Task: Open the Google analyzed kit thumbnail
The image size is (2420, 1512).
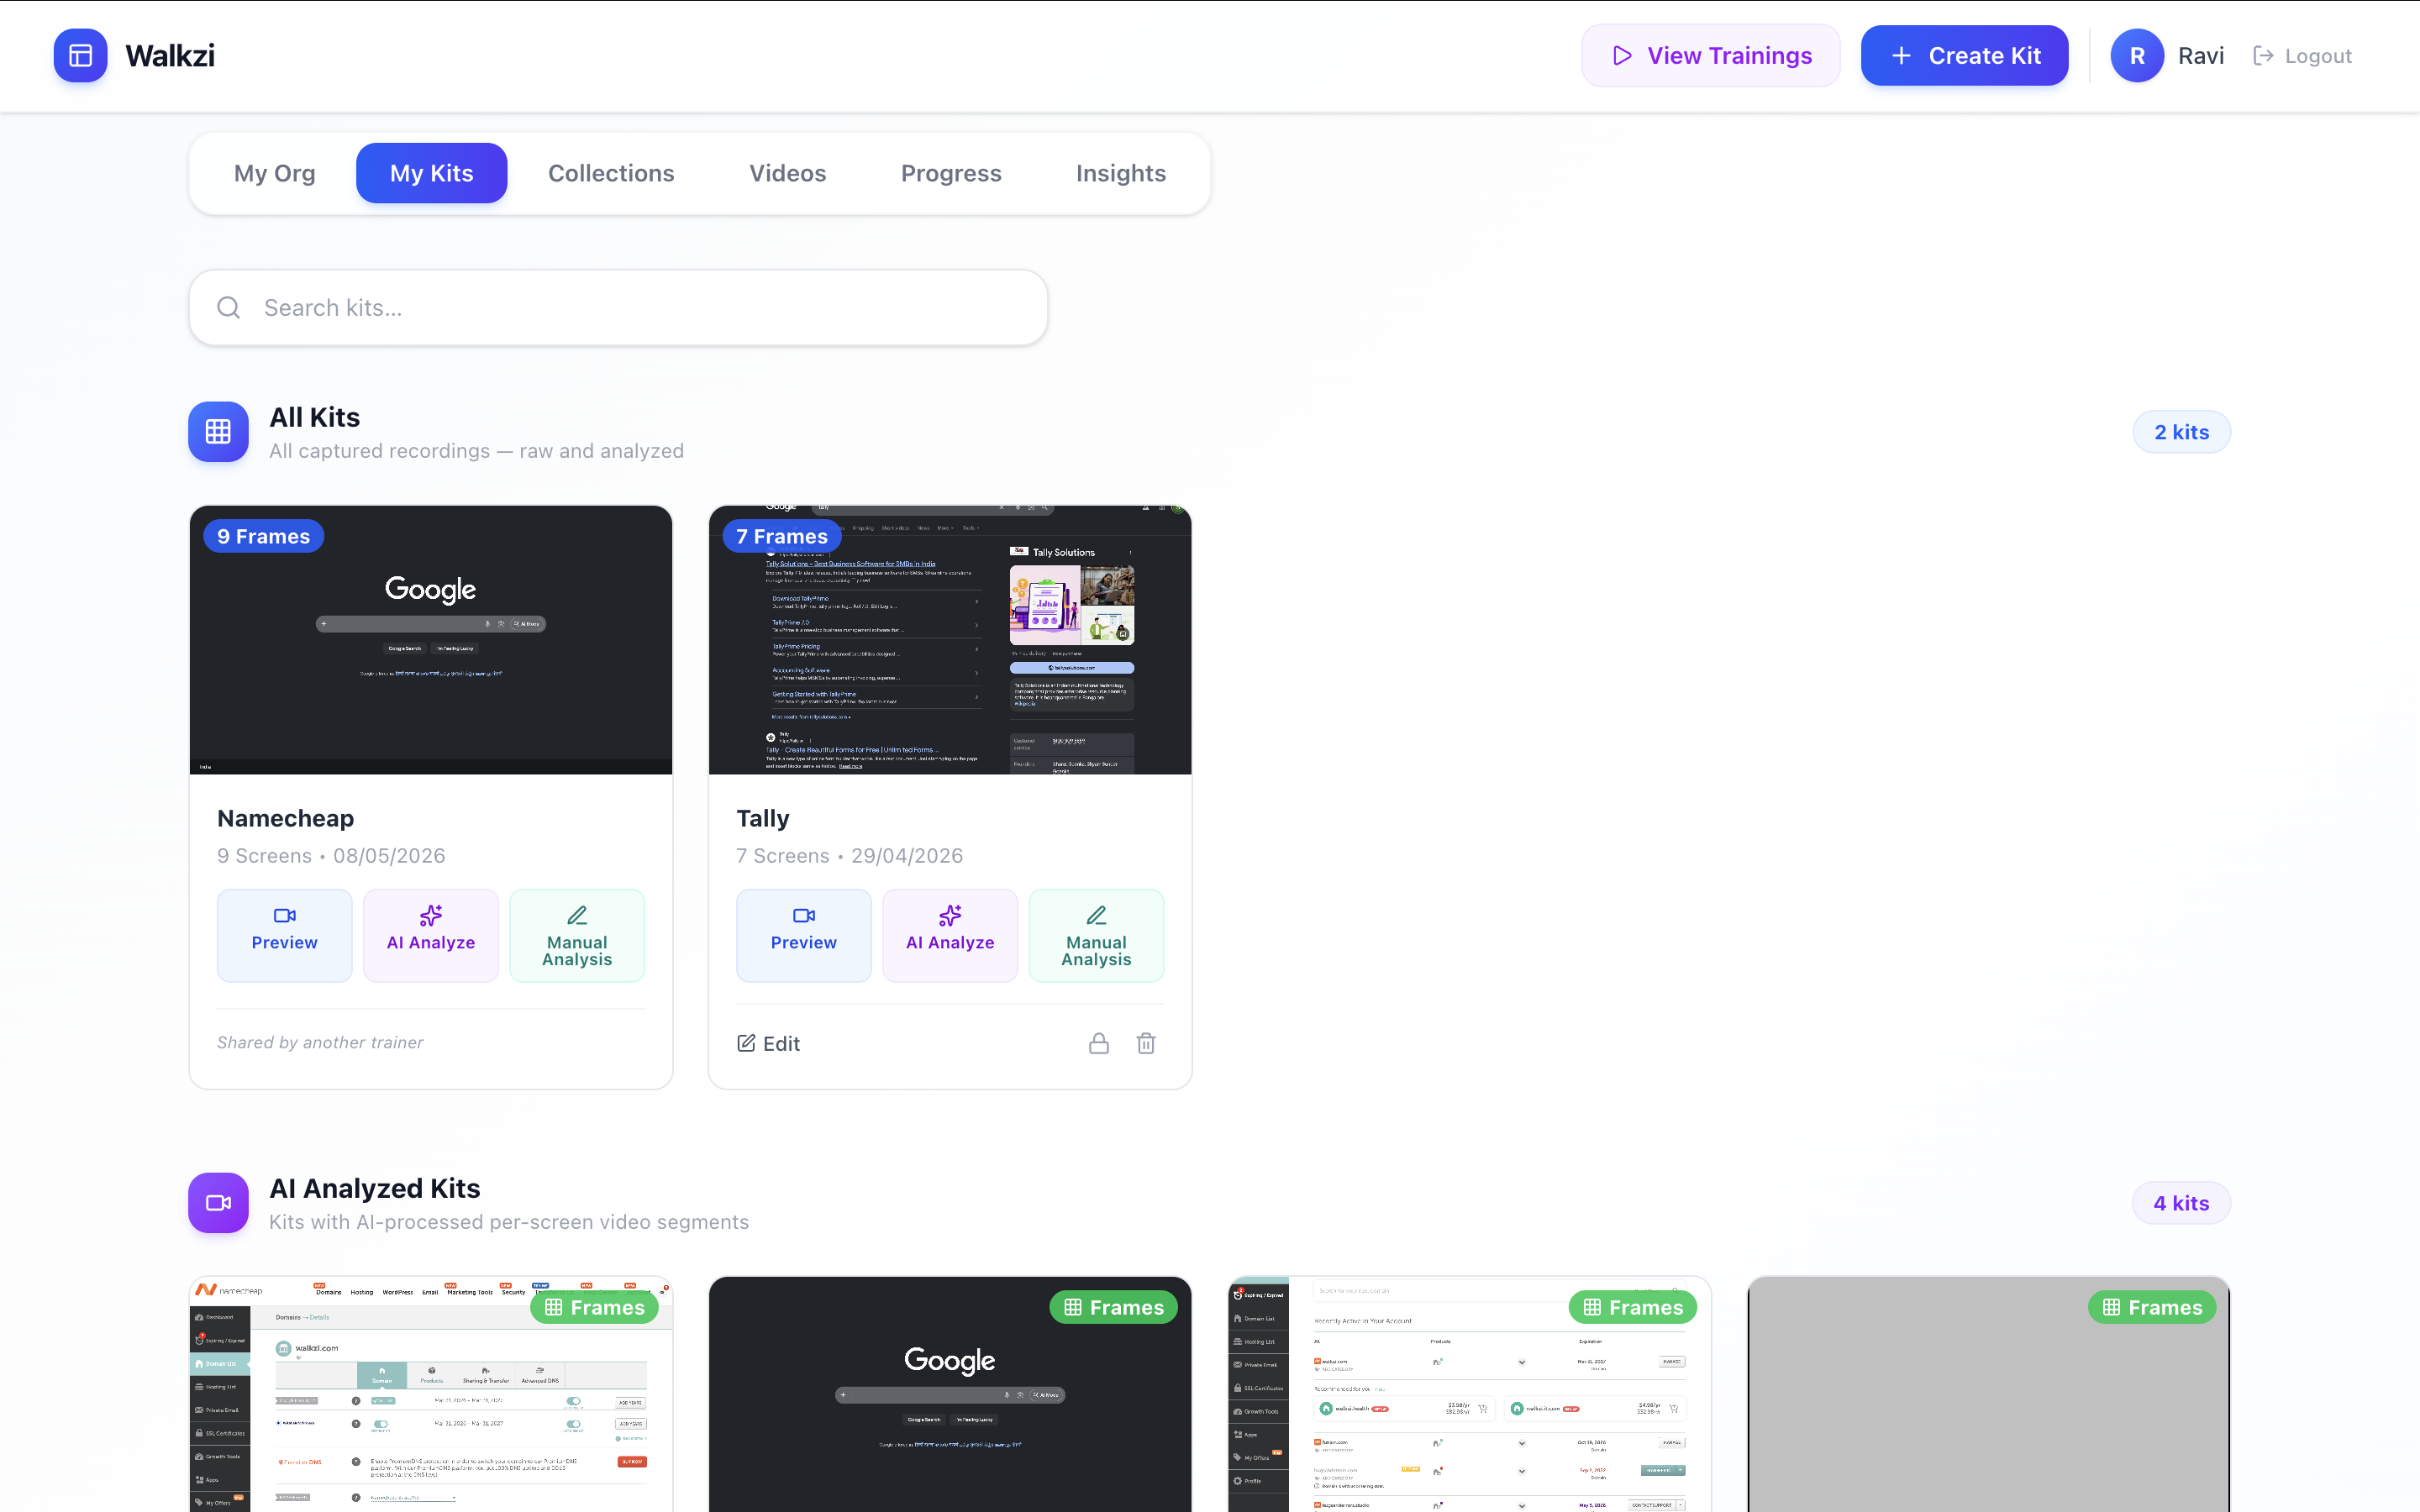Action: click(950, 1394)
